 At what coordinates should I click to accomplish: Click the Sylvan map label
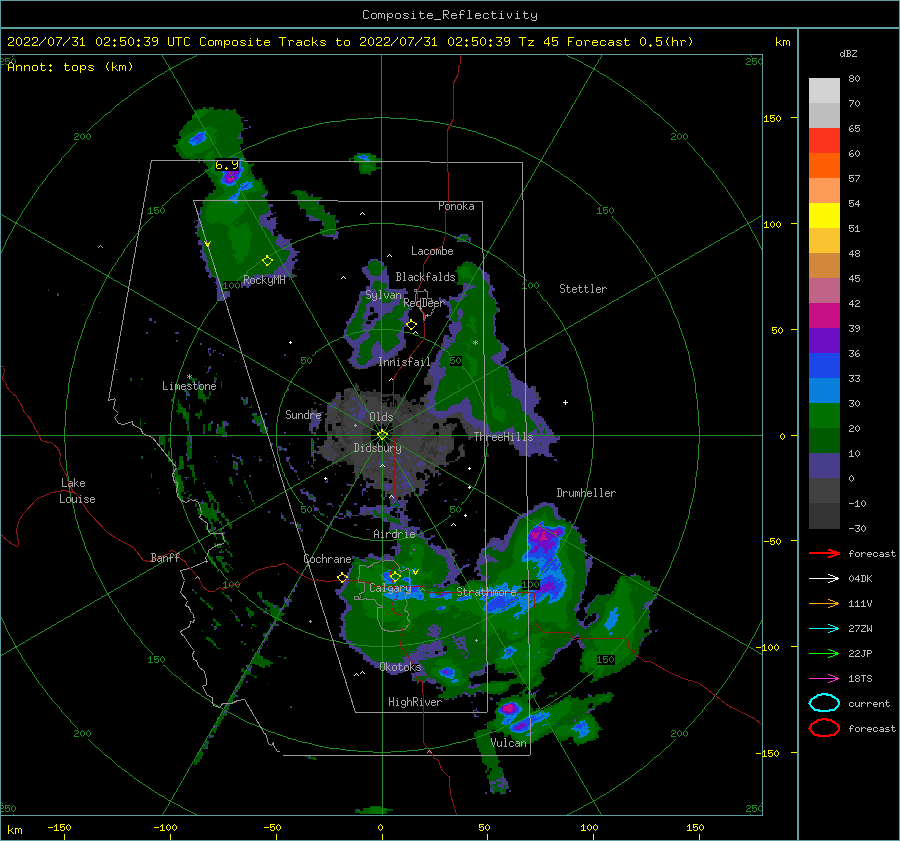click(x=383, y=295)
